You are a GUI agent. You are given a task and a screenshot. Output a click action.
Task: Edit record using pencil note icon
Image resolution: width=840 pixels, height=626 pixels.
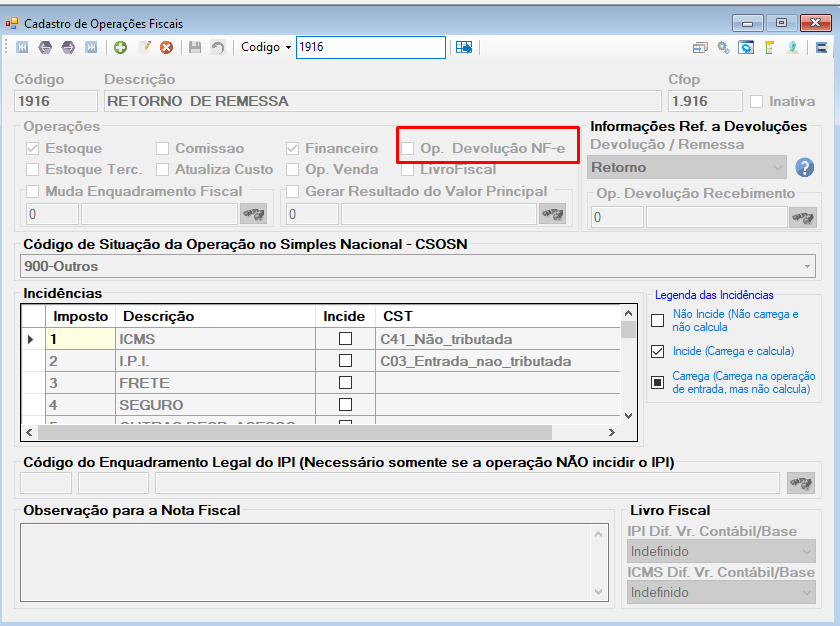point(145,48)
